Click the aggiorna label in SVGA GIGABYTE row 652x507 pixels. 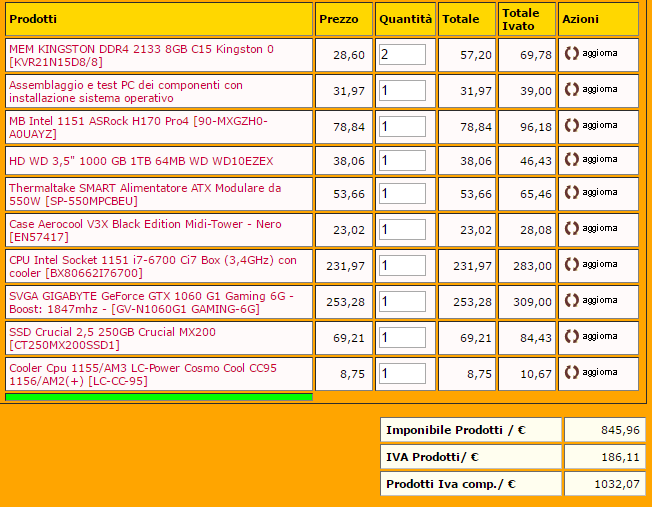(x=600, y=300)
